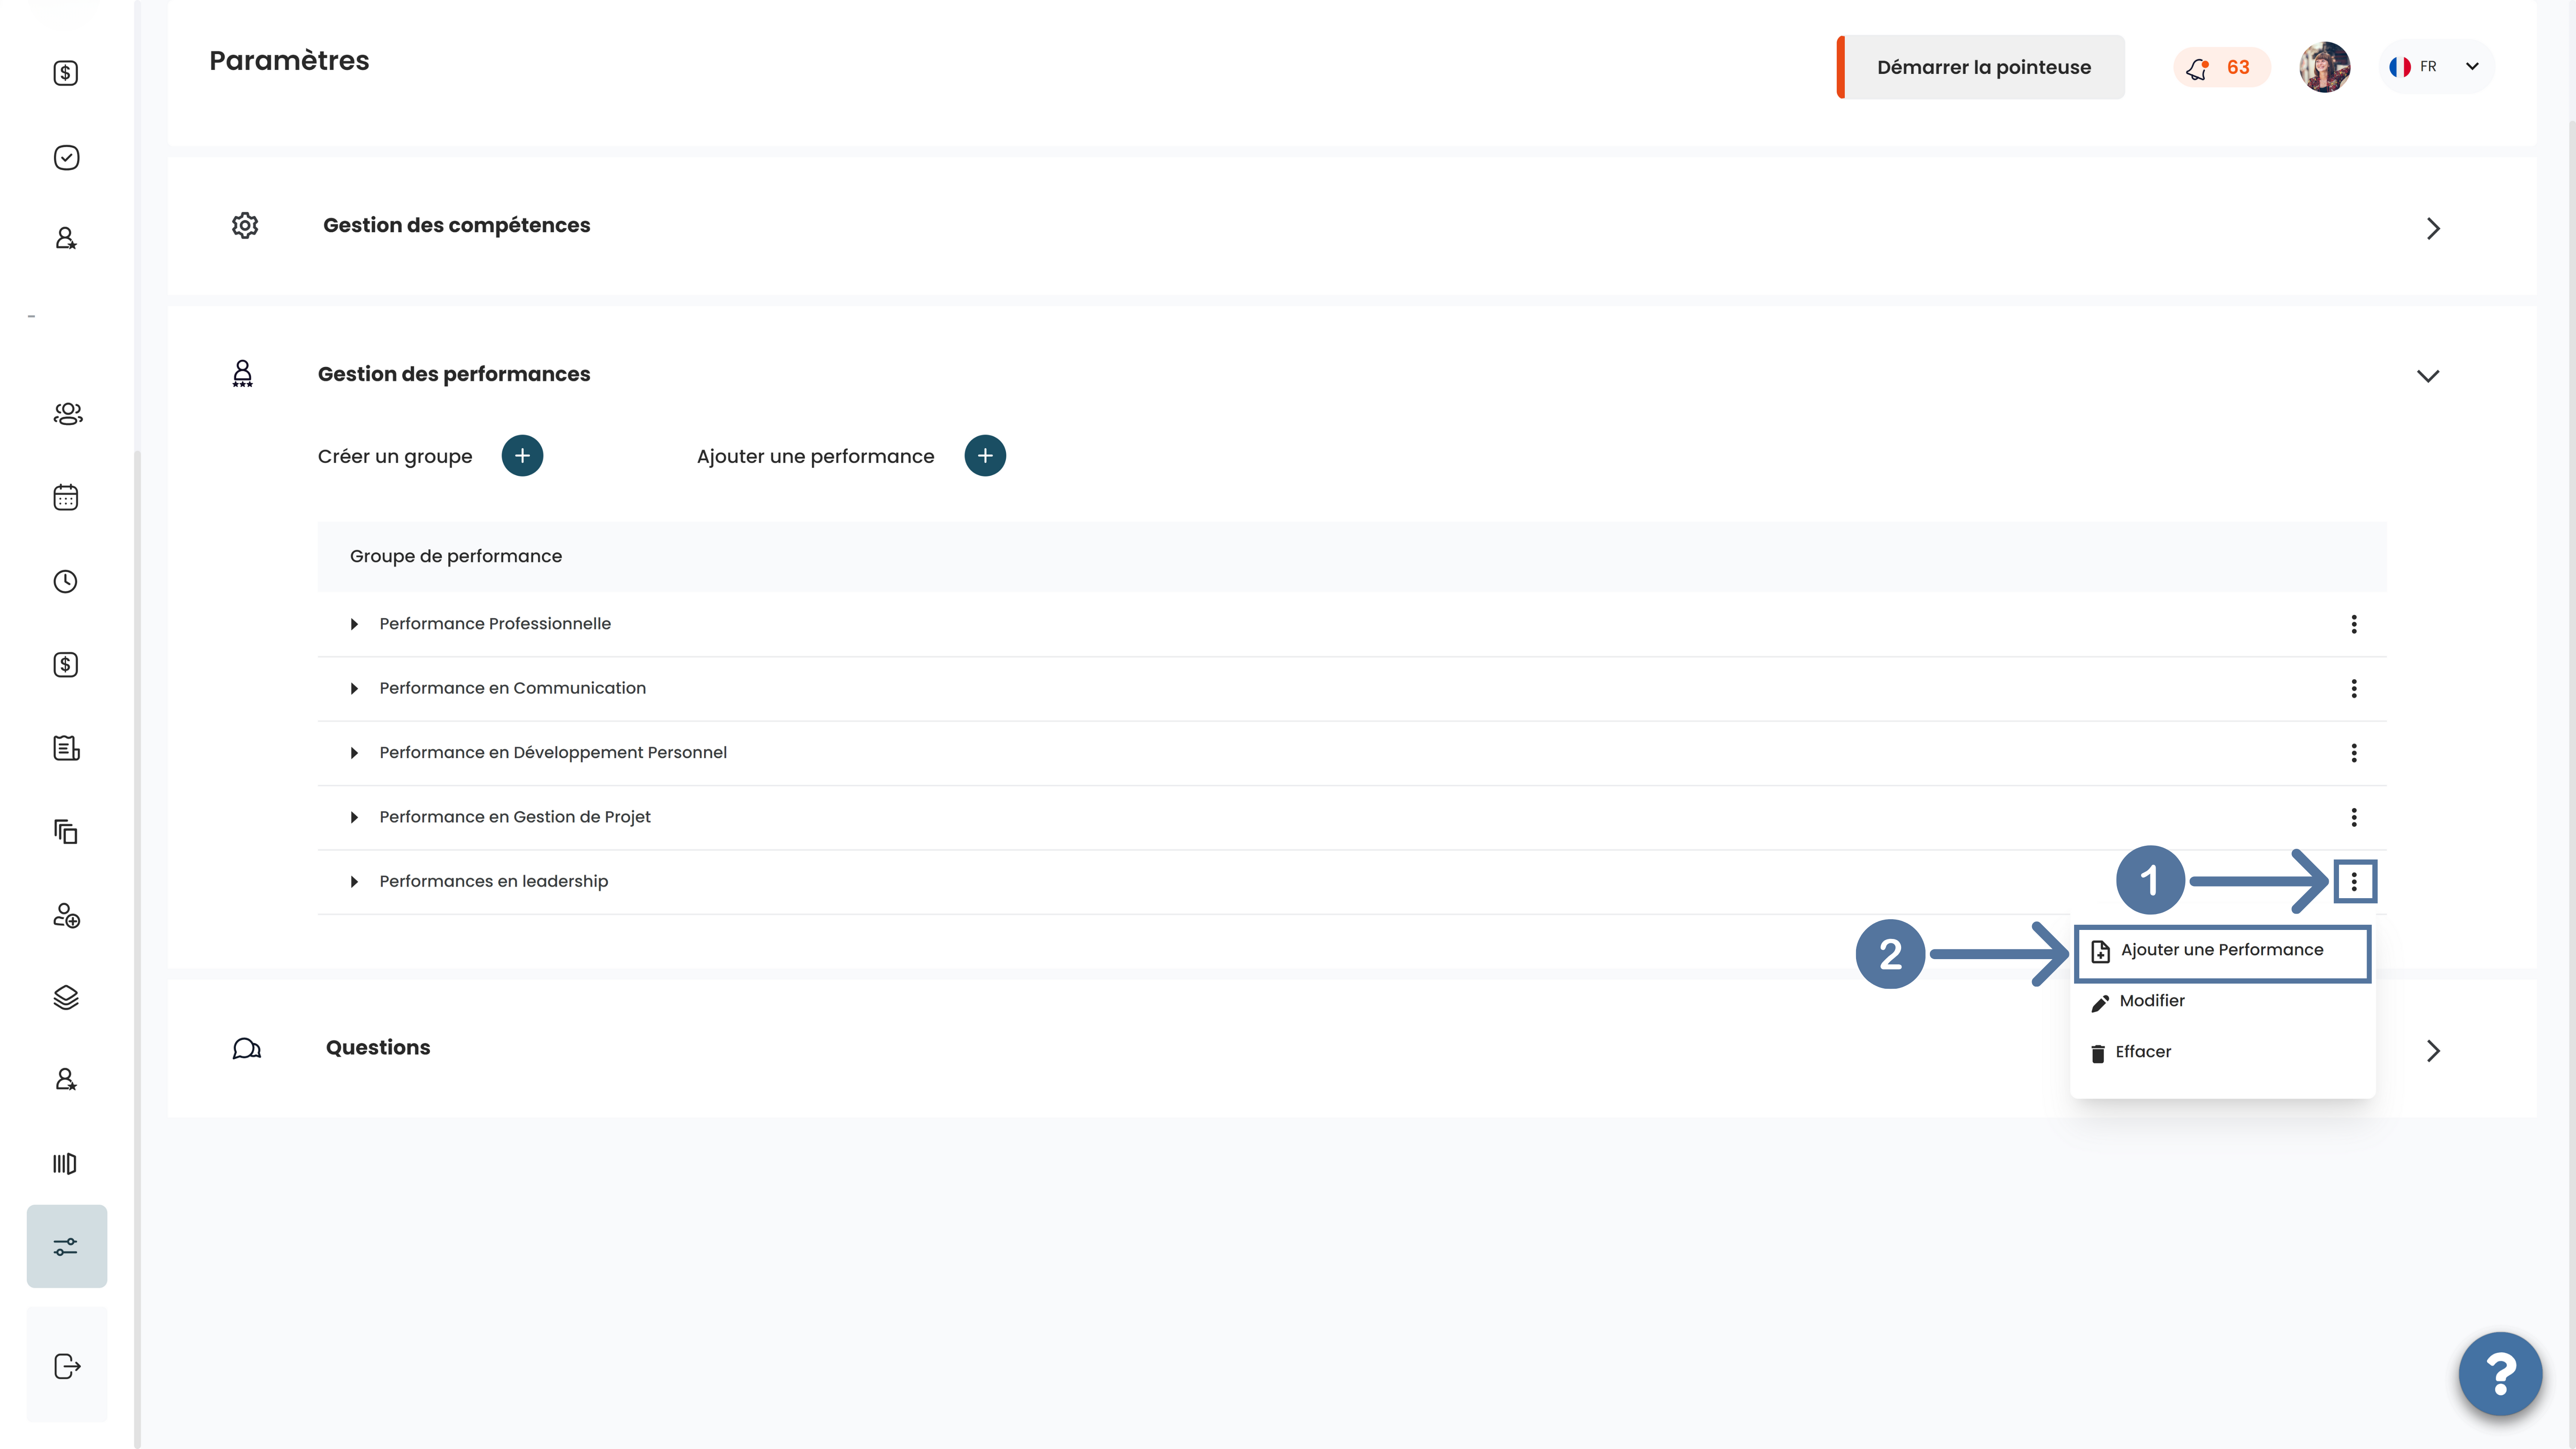Open the copy pages sidebar icon
The image size is (2576, 1449).
(x=66, y=832)
